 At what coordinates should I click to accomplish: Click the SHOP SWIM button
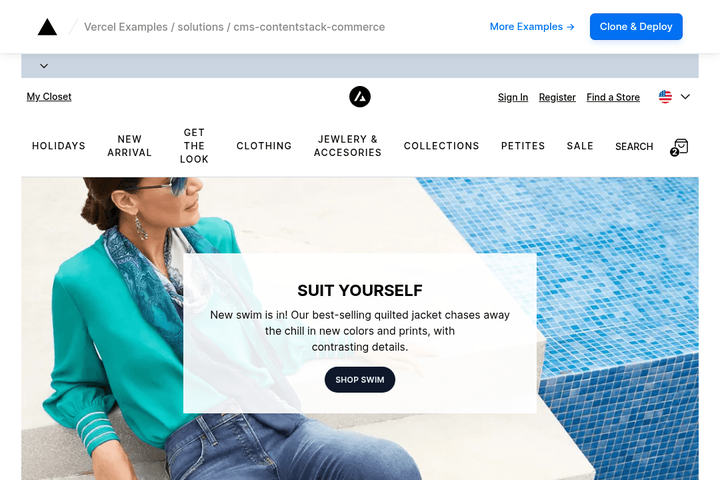click(360, 380)
